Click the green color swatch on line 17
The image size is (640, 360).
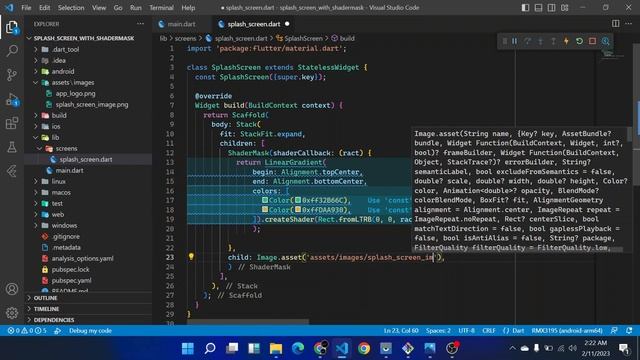point(298,200)
